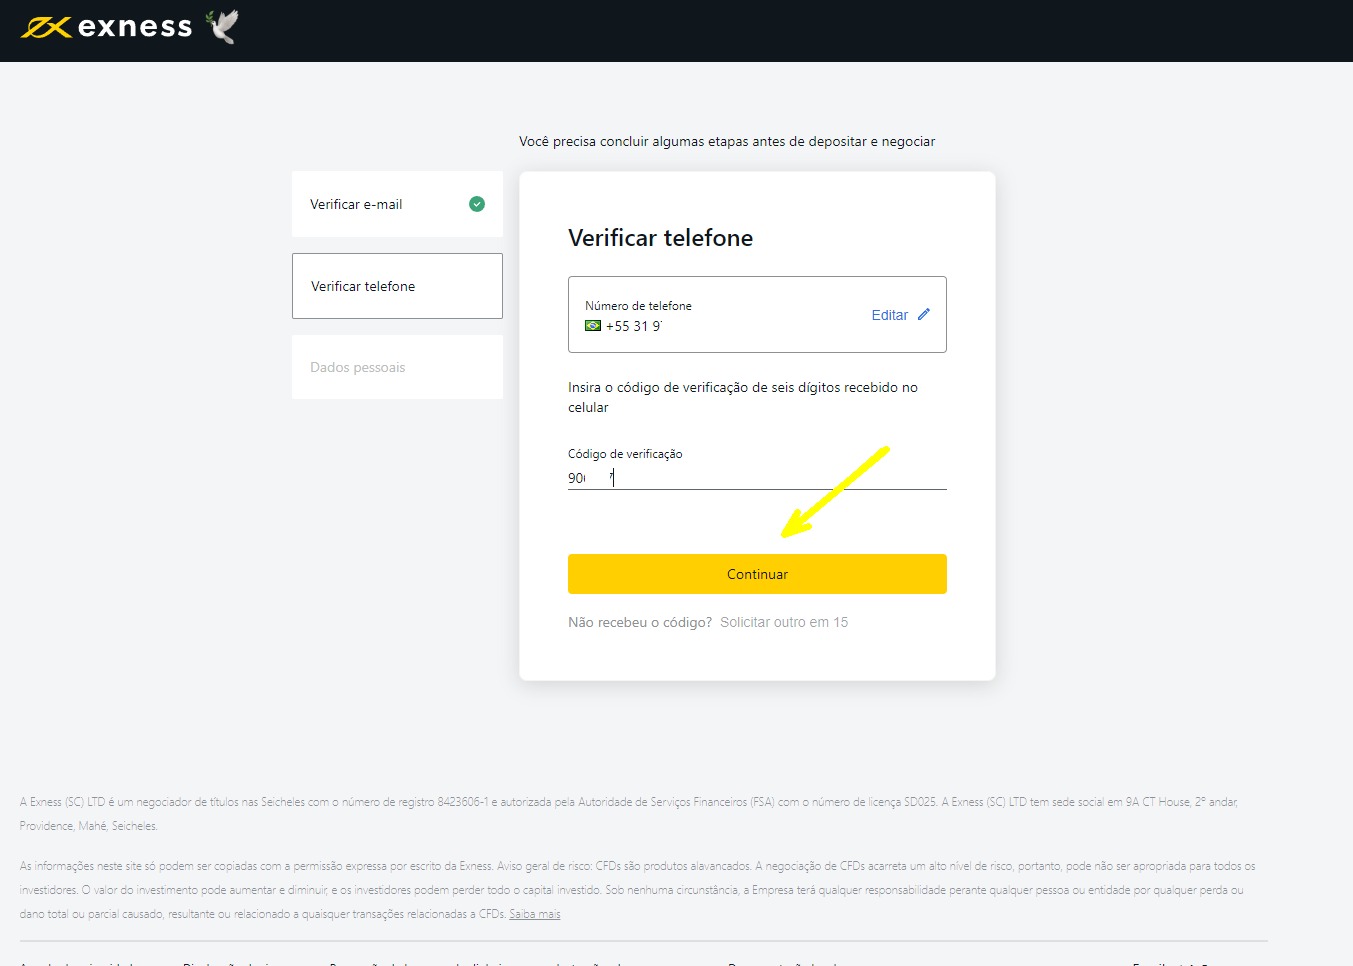The height and width of the screenshot is (966, 1353).
Task: Click the Número de telefone label
Action: tap(638, 306)
